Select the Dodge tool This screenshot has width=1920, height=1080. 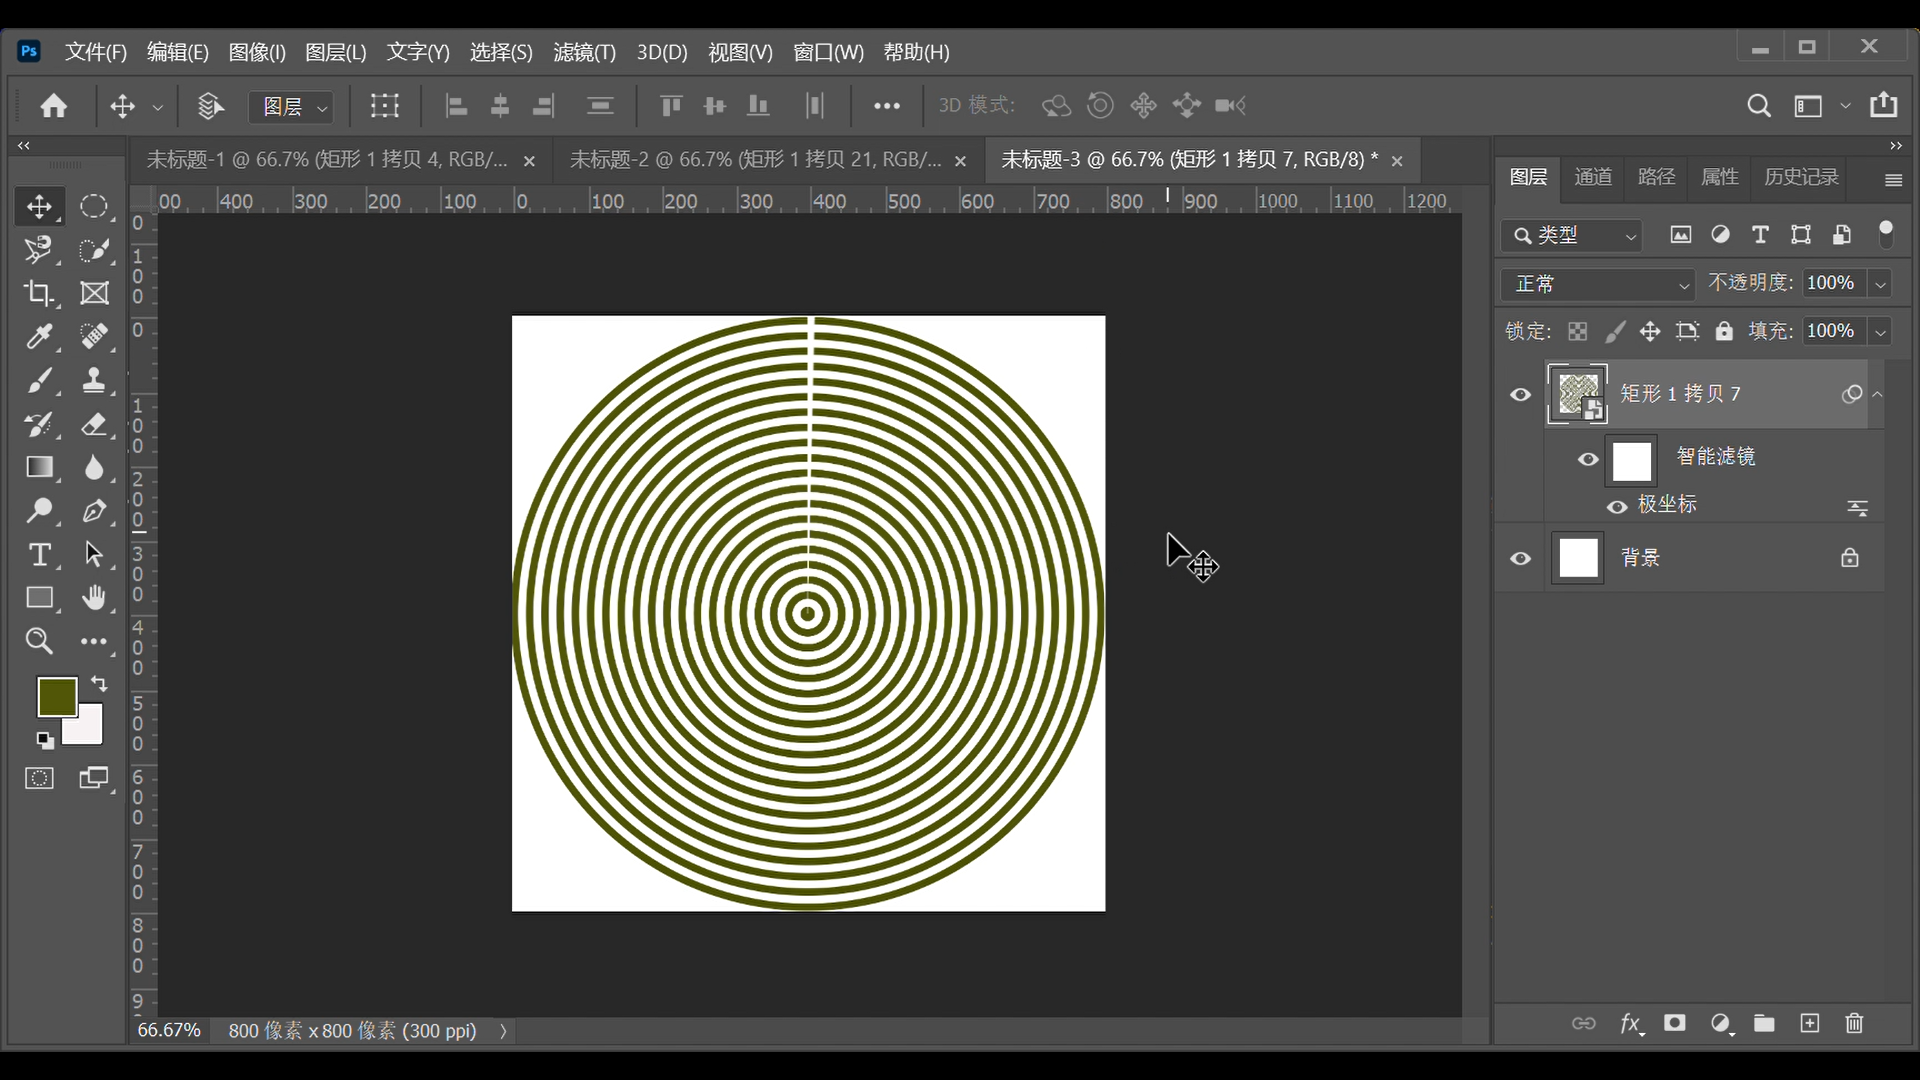tap(39, 511)
